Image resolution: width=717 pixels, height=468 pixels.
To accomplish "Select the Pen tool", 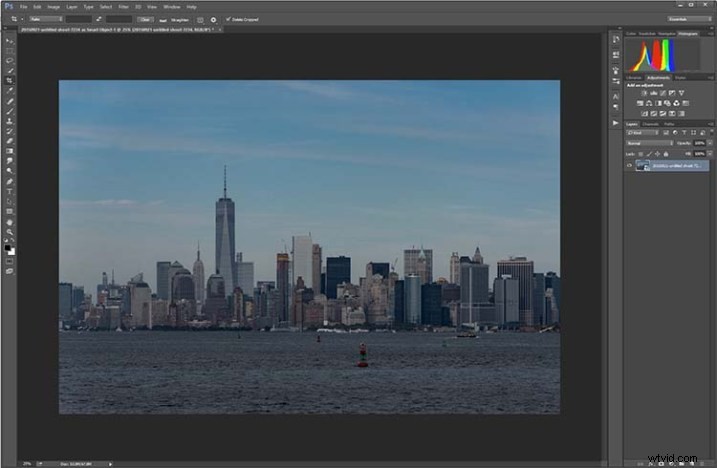I will 10,182.
